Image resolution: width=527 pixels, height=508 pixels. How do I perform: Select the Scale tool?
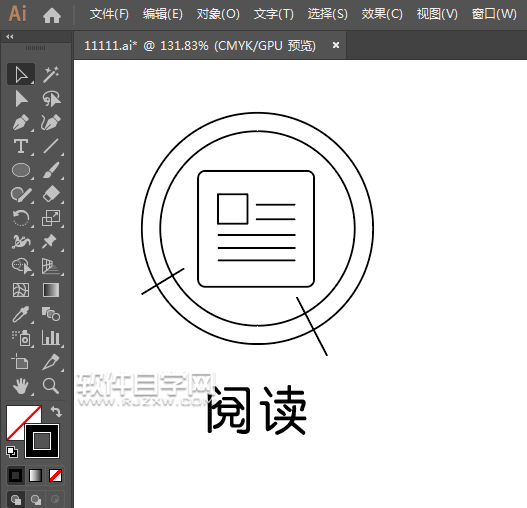tap(51, 218)
